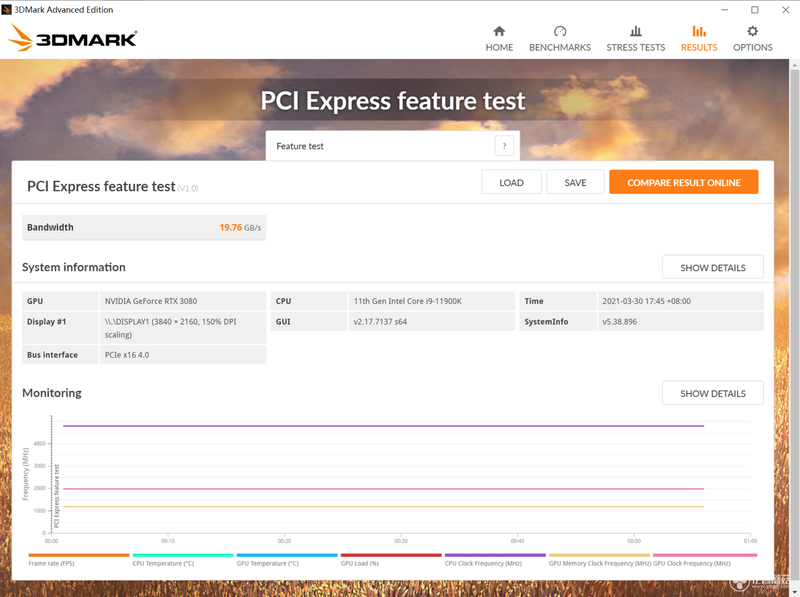
Task: Open the OPTIONS tab label
Action: tap(753, 47)
